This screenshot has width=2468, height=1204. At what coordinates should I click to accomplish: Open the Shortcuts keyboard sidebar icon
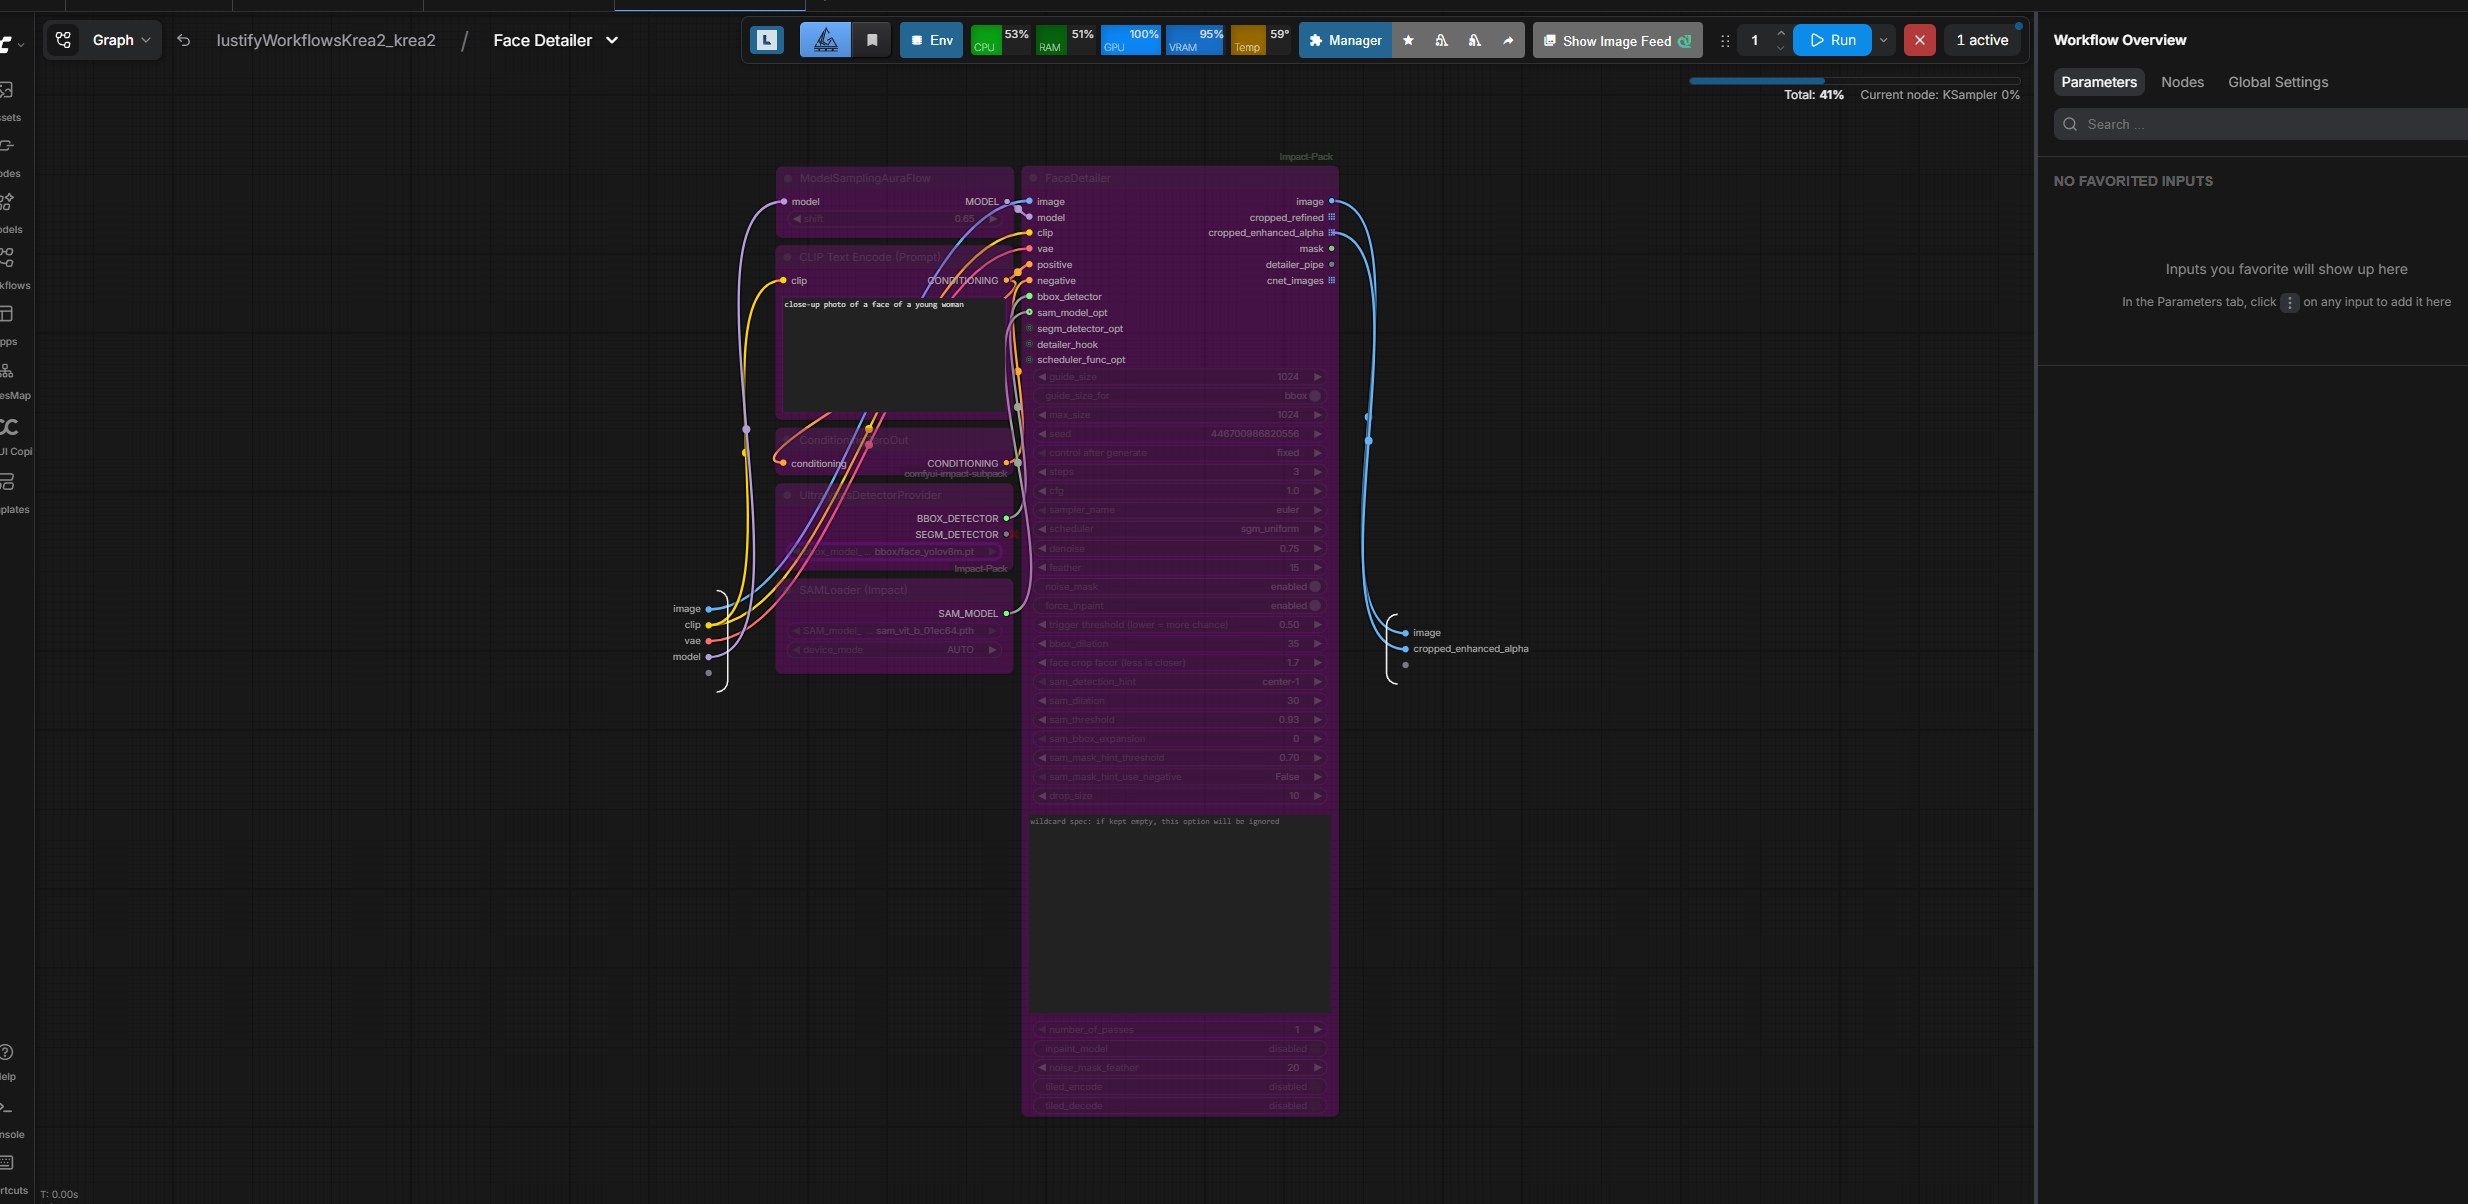6,1174
